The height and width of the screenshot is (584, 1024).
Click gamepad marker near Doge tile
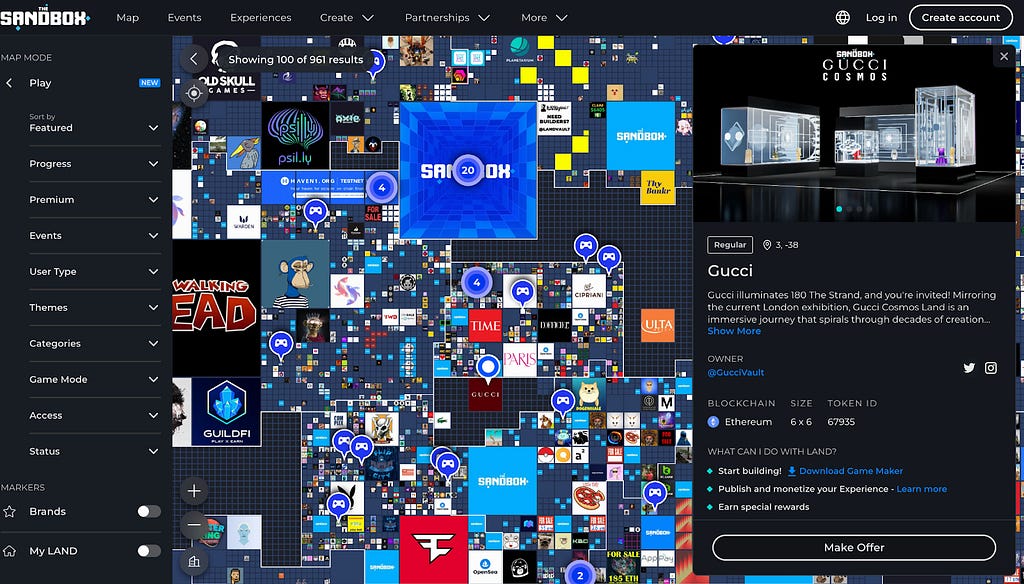click(562, 402)
